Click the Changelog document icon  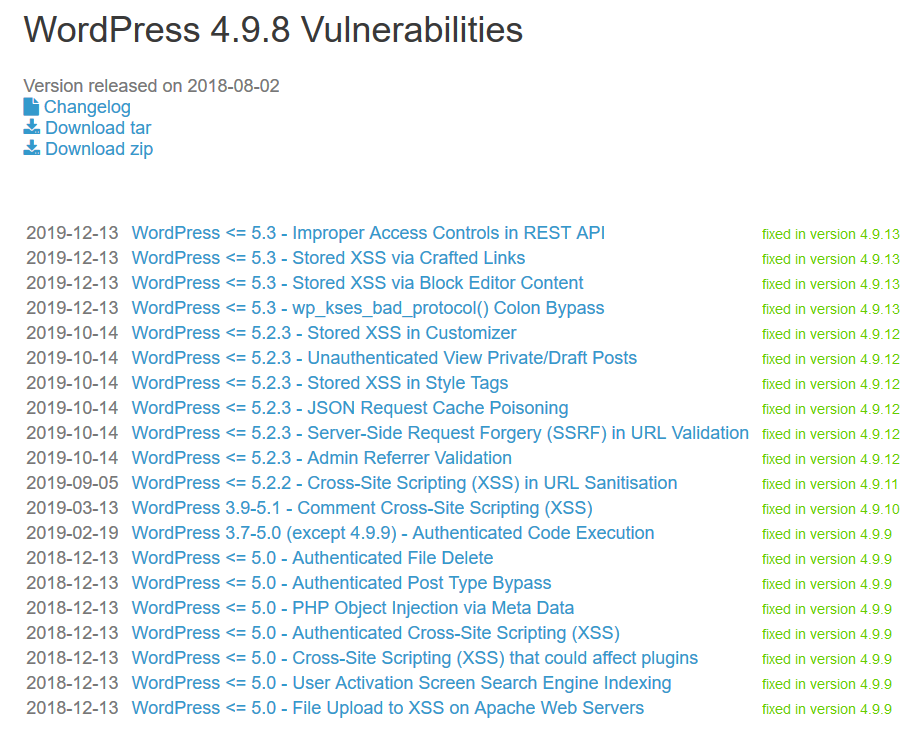31,107
